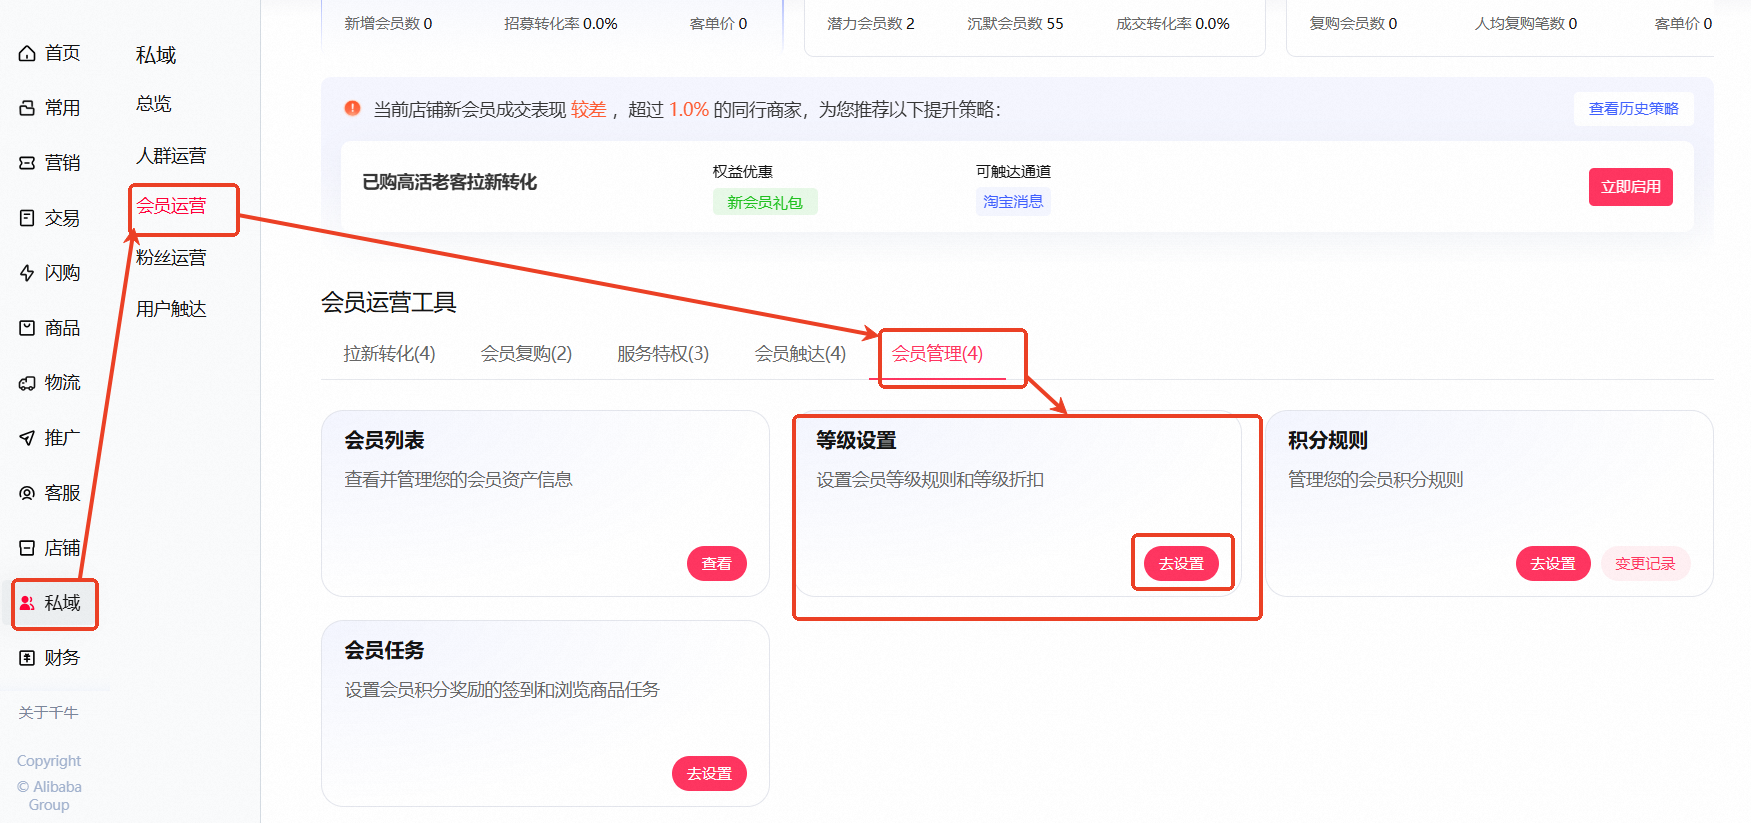
Task: Select the 会员管理(4) tab
Action: tap(937, 354)
